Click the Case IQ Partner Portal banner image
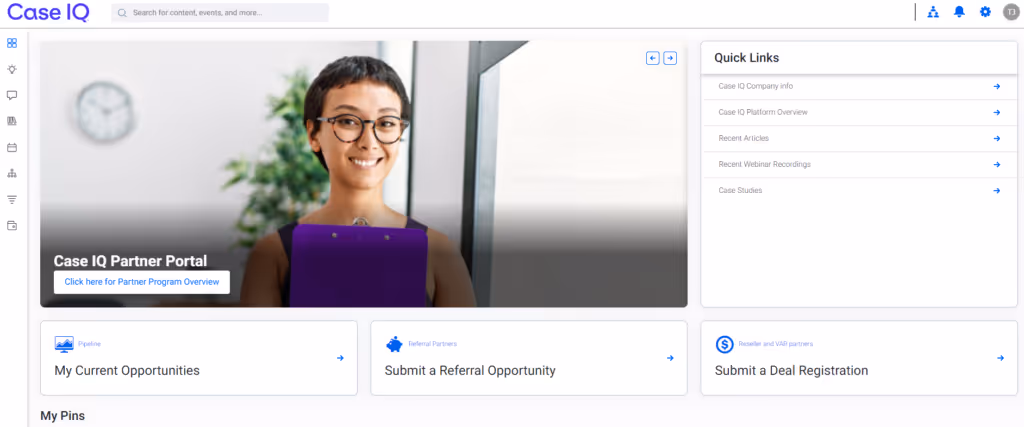This screenshot has width=1024, height=427. point(364,174)
